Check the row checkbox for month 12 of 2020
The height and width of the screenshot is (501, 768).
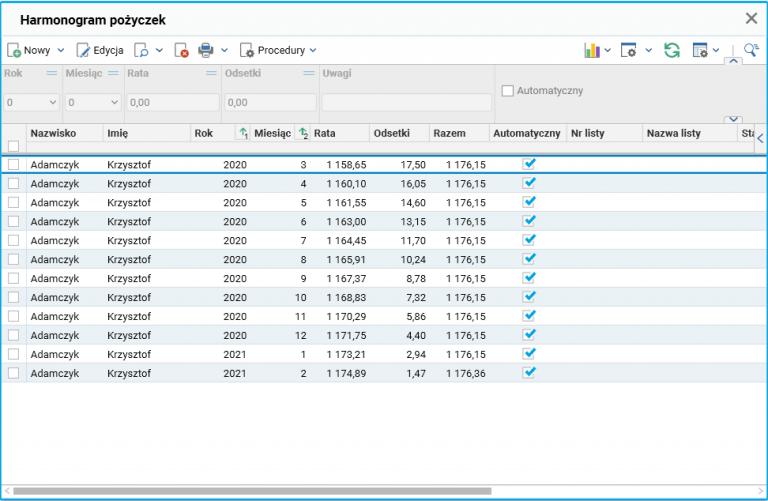(14, 335)
